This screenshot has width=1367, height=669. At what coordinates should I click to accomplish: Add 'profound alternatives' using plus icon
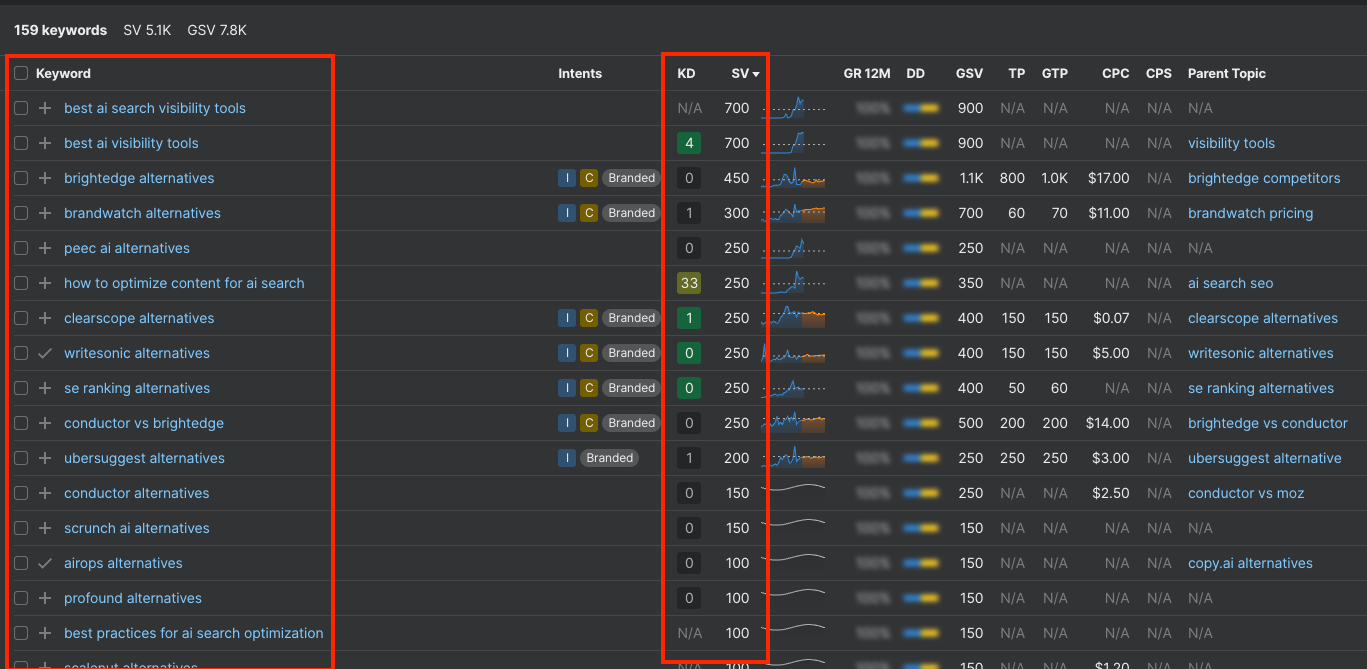coord(45,598)
